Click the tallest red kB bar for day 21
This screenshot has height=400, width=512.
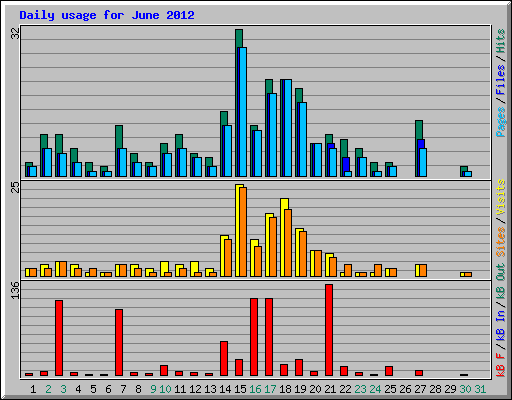(x=329, y=330)
